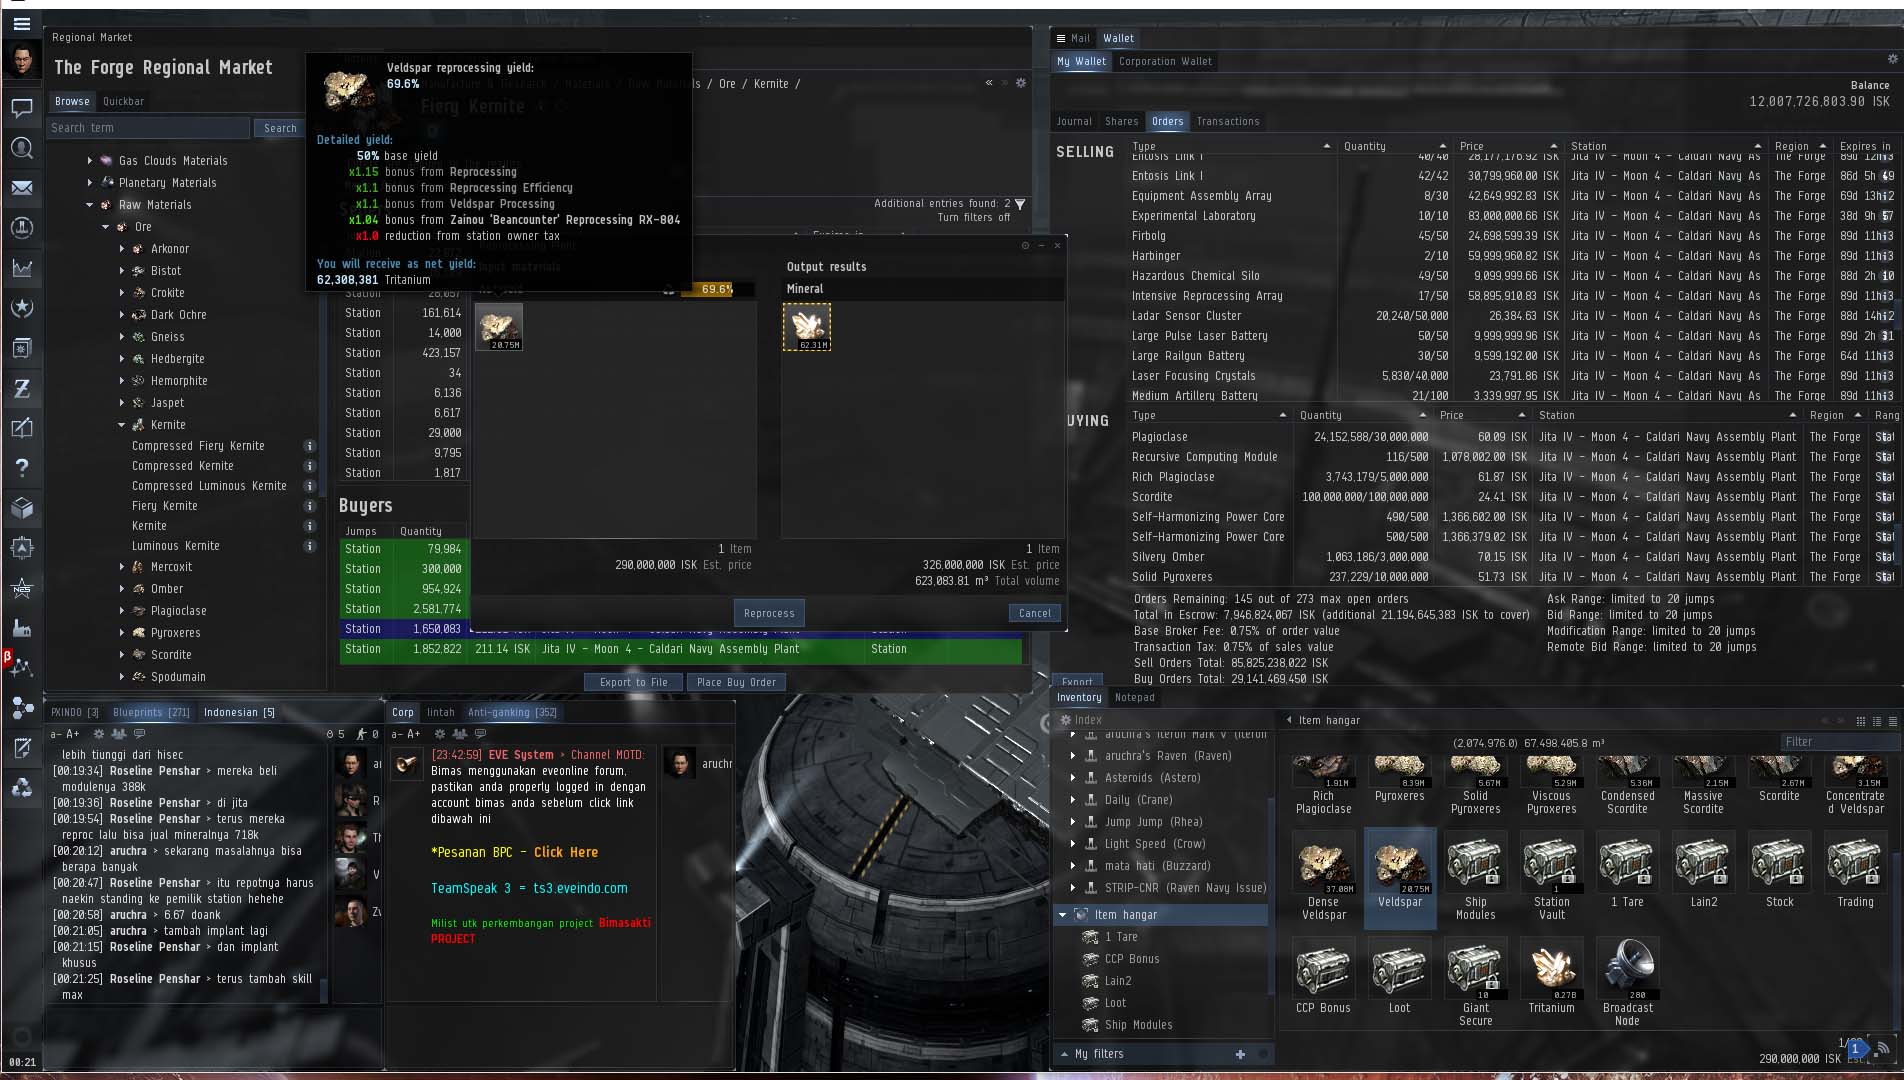Switch to Corporation Wallet tab
The width and height of the screenshot is (1904, 1080).
pos(1165,62)
